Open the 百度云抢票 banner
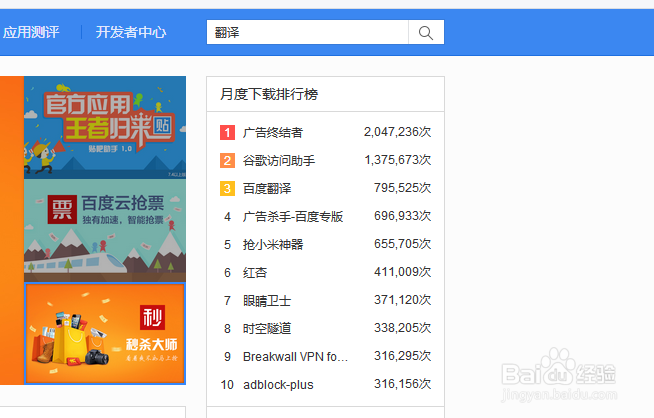Screen dimensions: 654x418 105,230
